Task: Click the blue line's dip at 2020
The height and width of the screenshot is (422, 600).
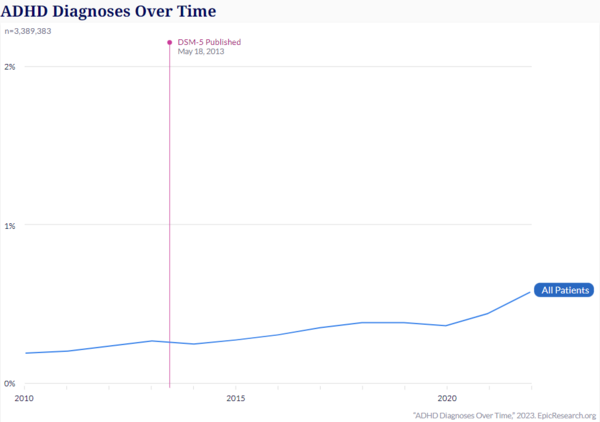Action: (x=446, y=325)
